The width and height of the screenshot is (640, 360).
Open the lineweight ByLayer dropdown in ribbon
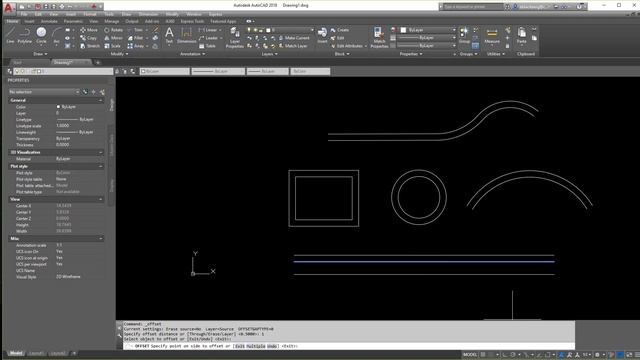(x=427, y=38)
